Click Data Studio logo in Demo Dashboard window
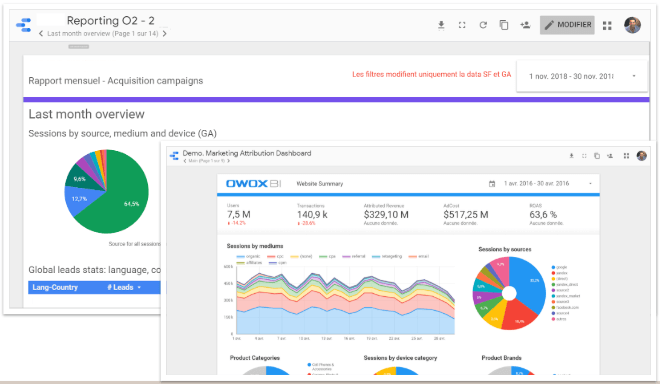Image resolution: width=660 pixels, height=384 pixels. coord(174,156)
